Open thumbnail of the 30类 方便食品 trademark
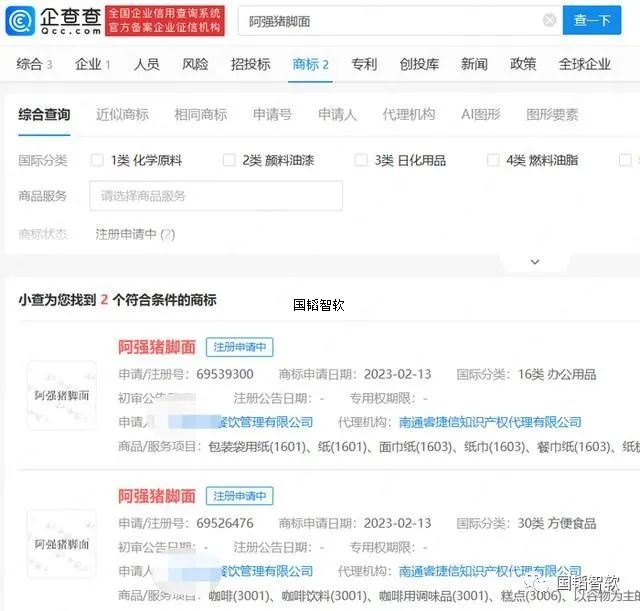Image resolution: width=640 pixels, height=611 pixels. [x=62, y=544]
